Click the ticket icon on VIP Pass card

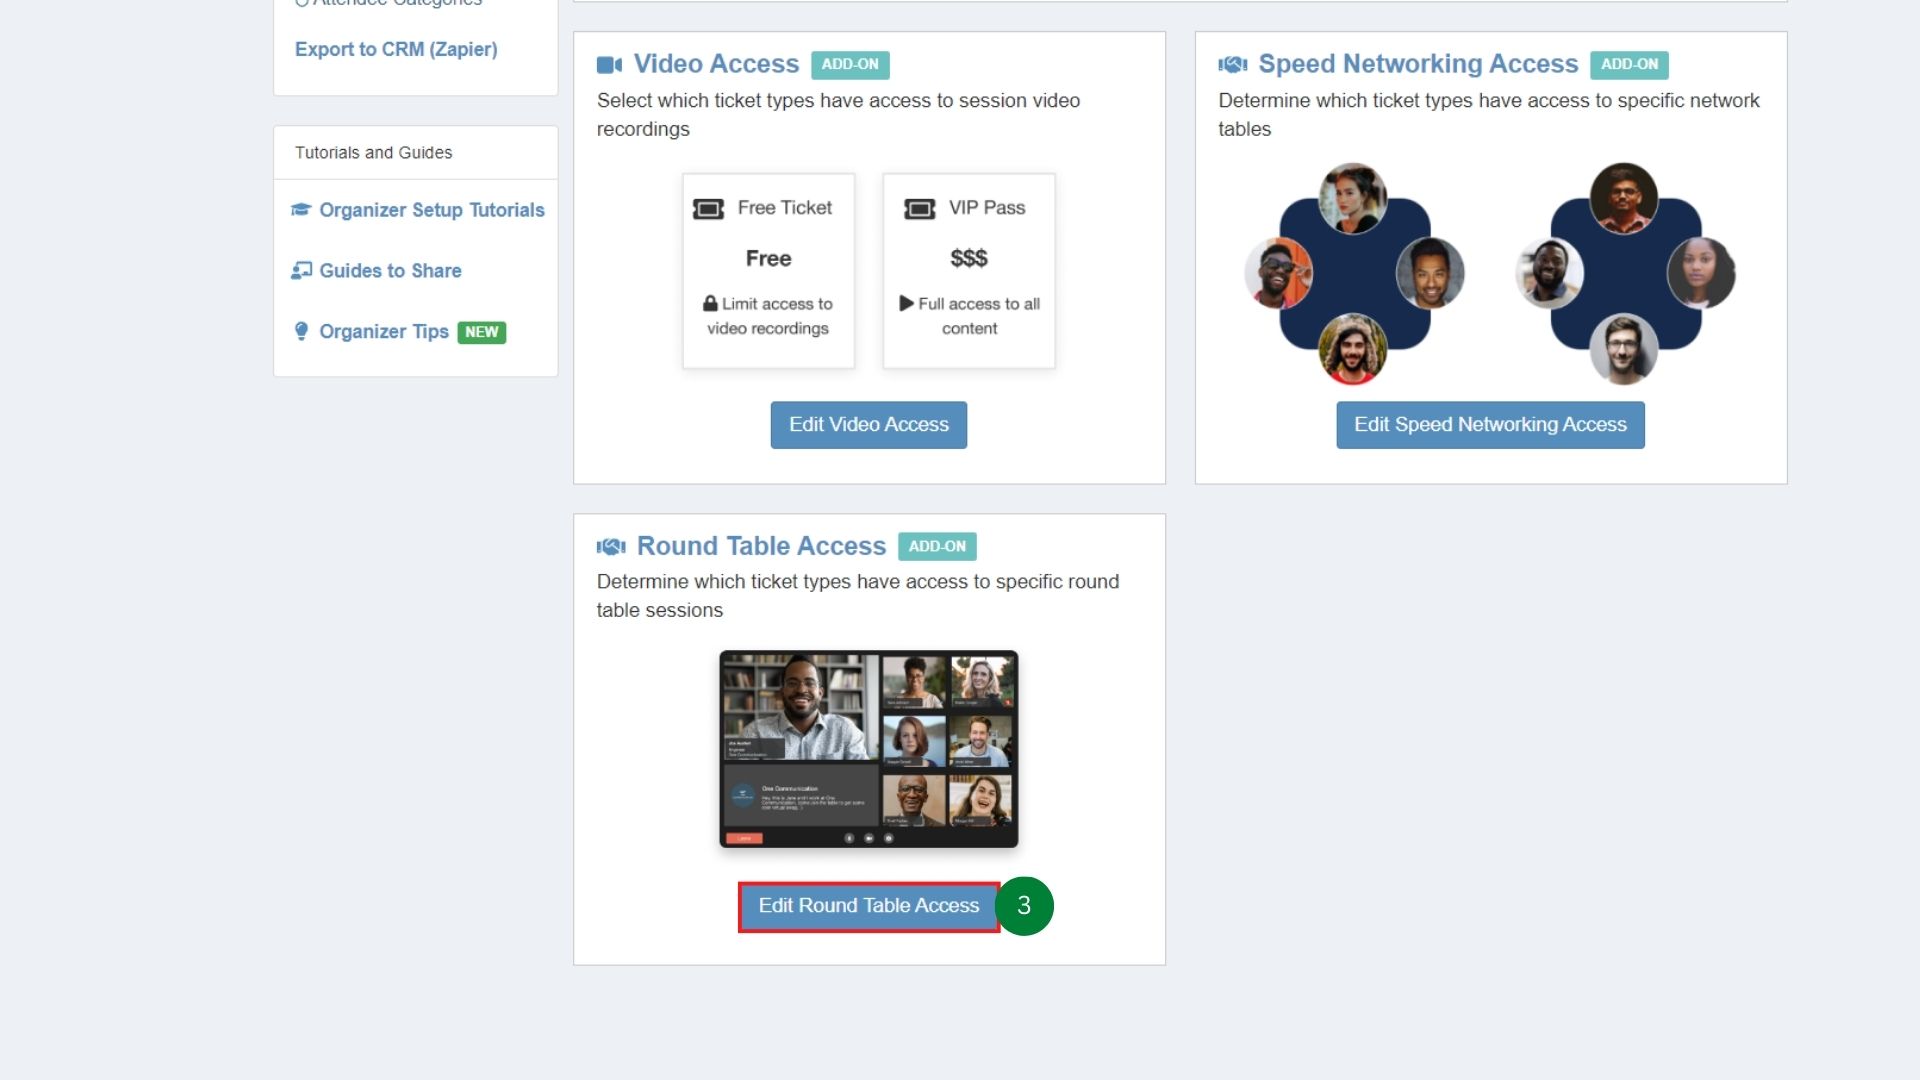(x=919, y=209)
